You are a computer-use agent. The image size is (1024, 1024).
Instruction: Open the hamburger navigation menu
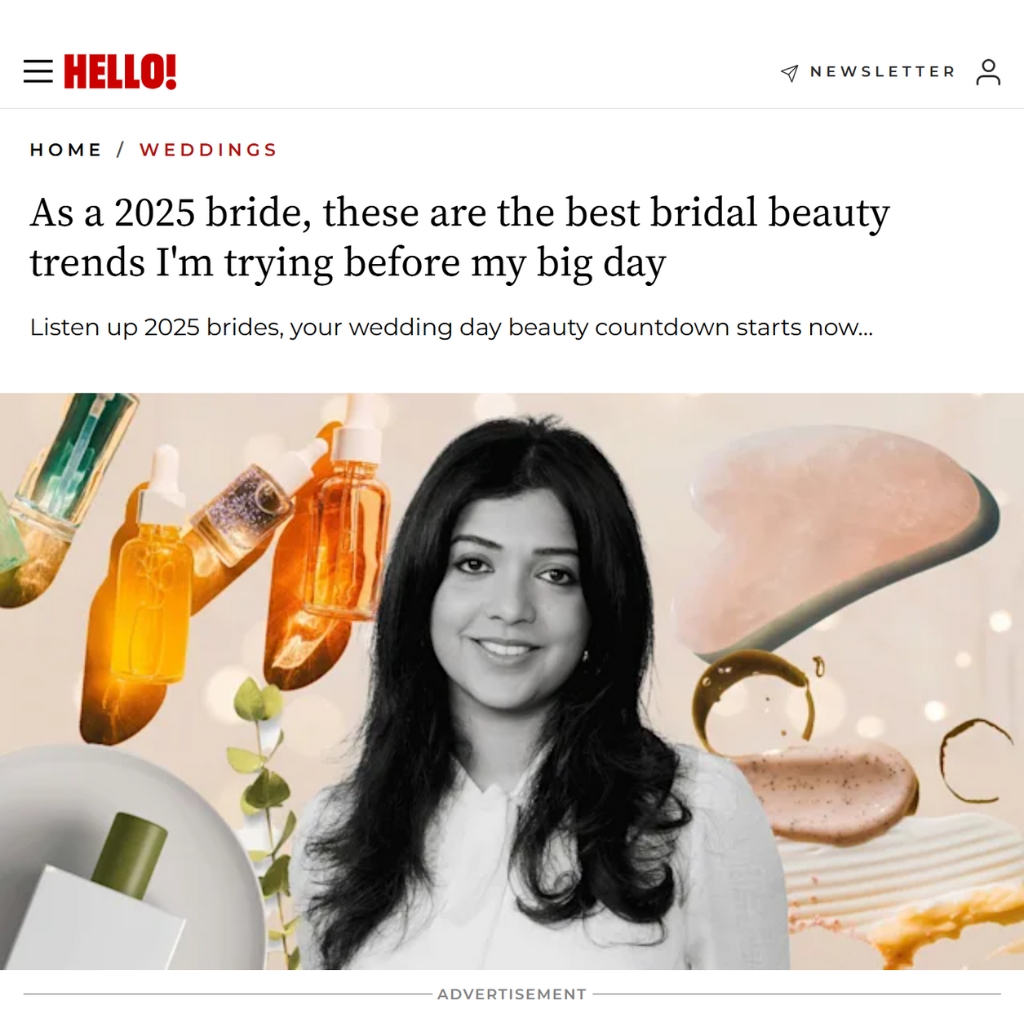click(x=38, y=71)
